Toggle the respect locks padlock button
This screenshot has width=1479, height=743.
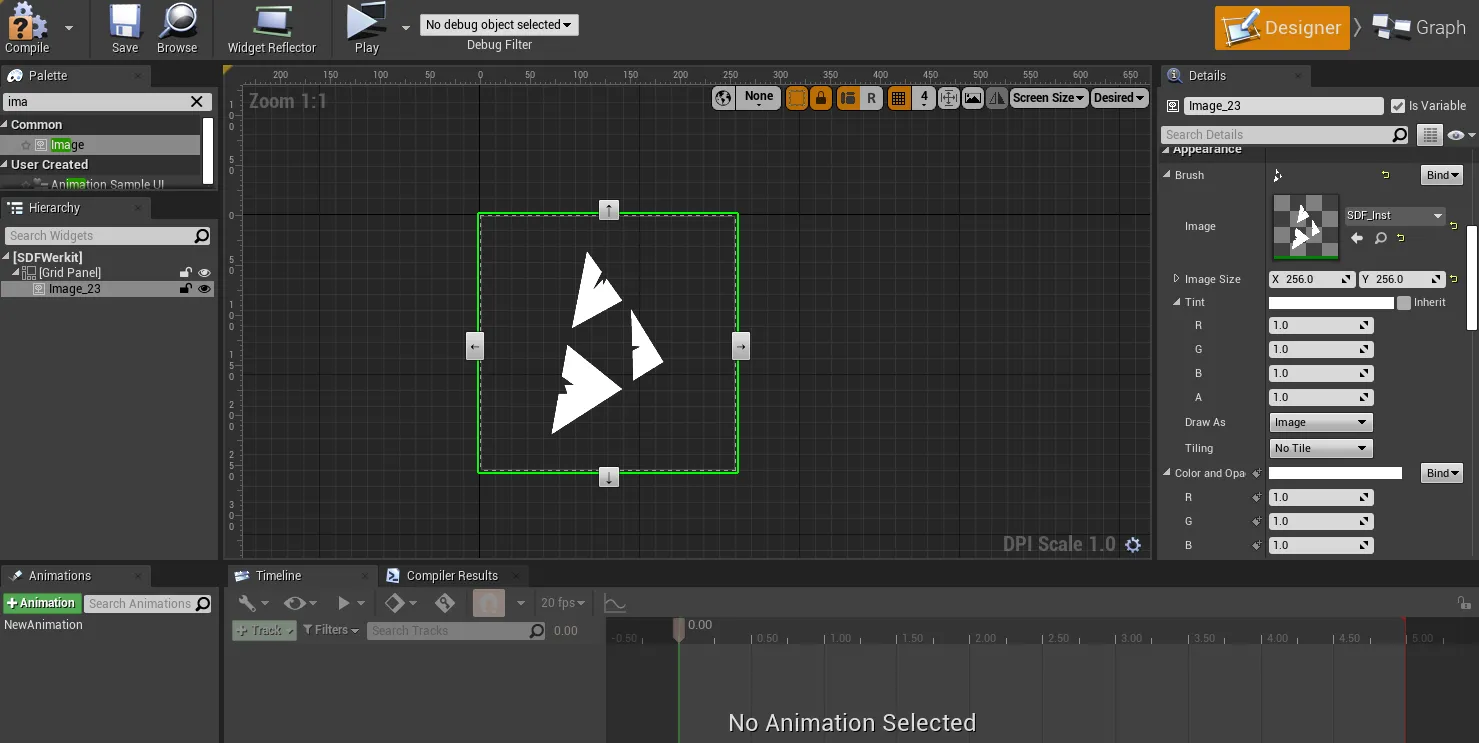(821, 98)
